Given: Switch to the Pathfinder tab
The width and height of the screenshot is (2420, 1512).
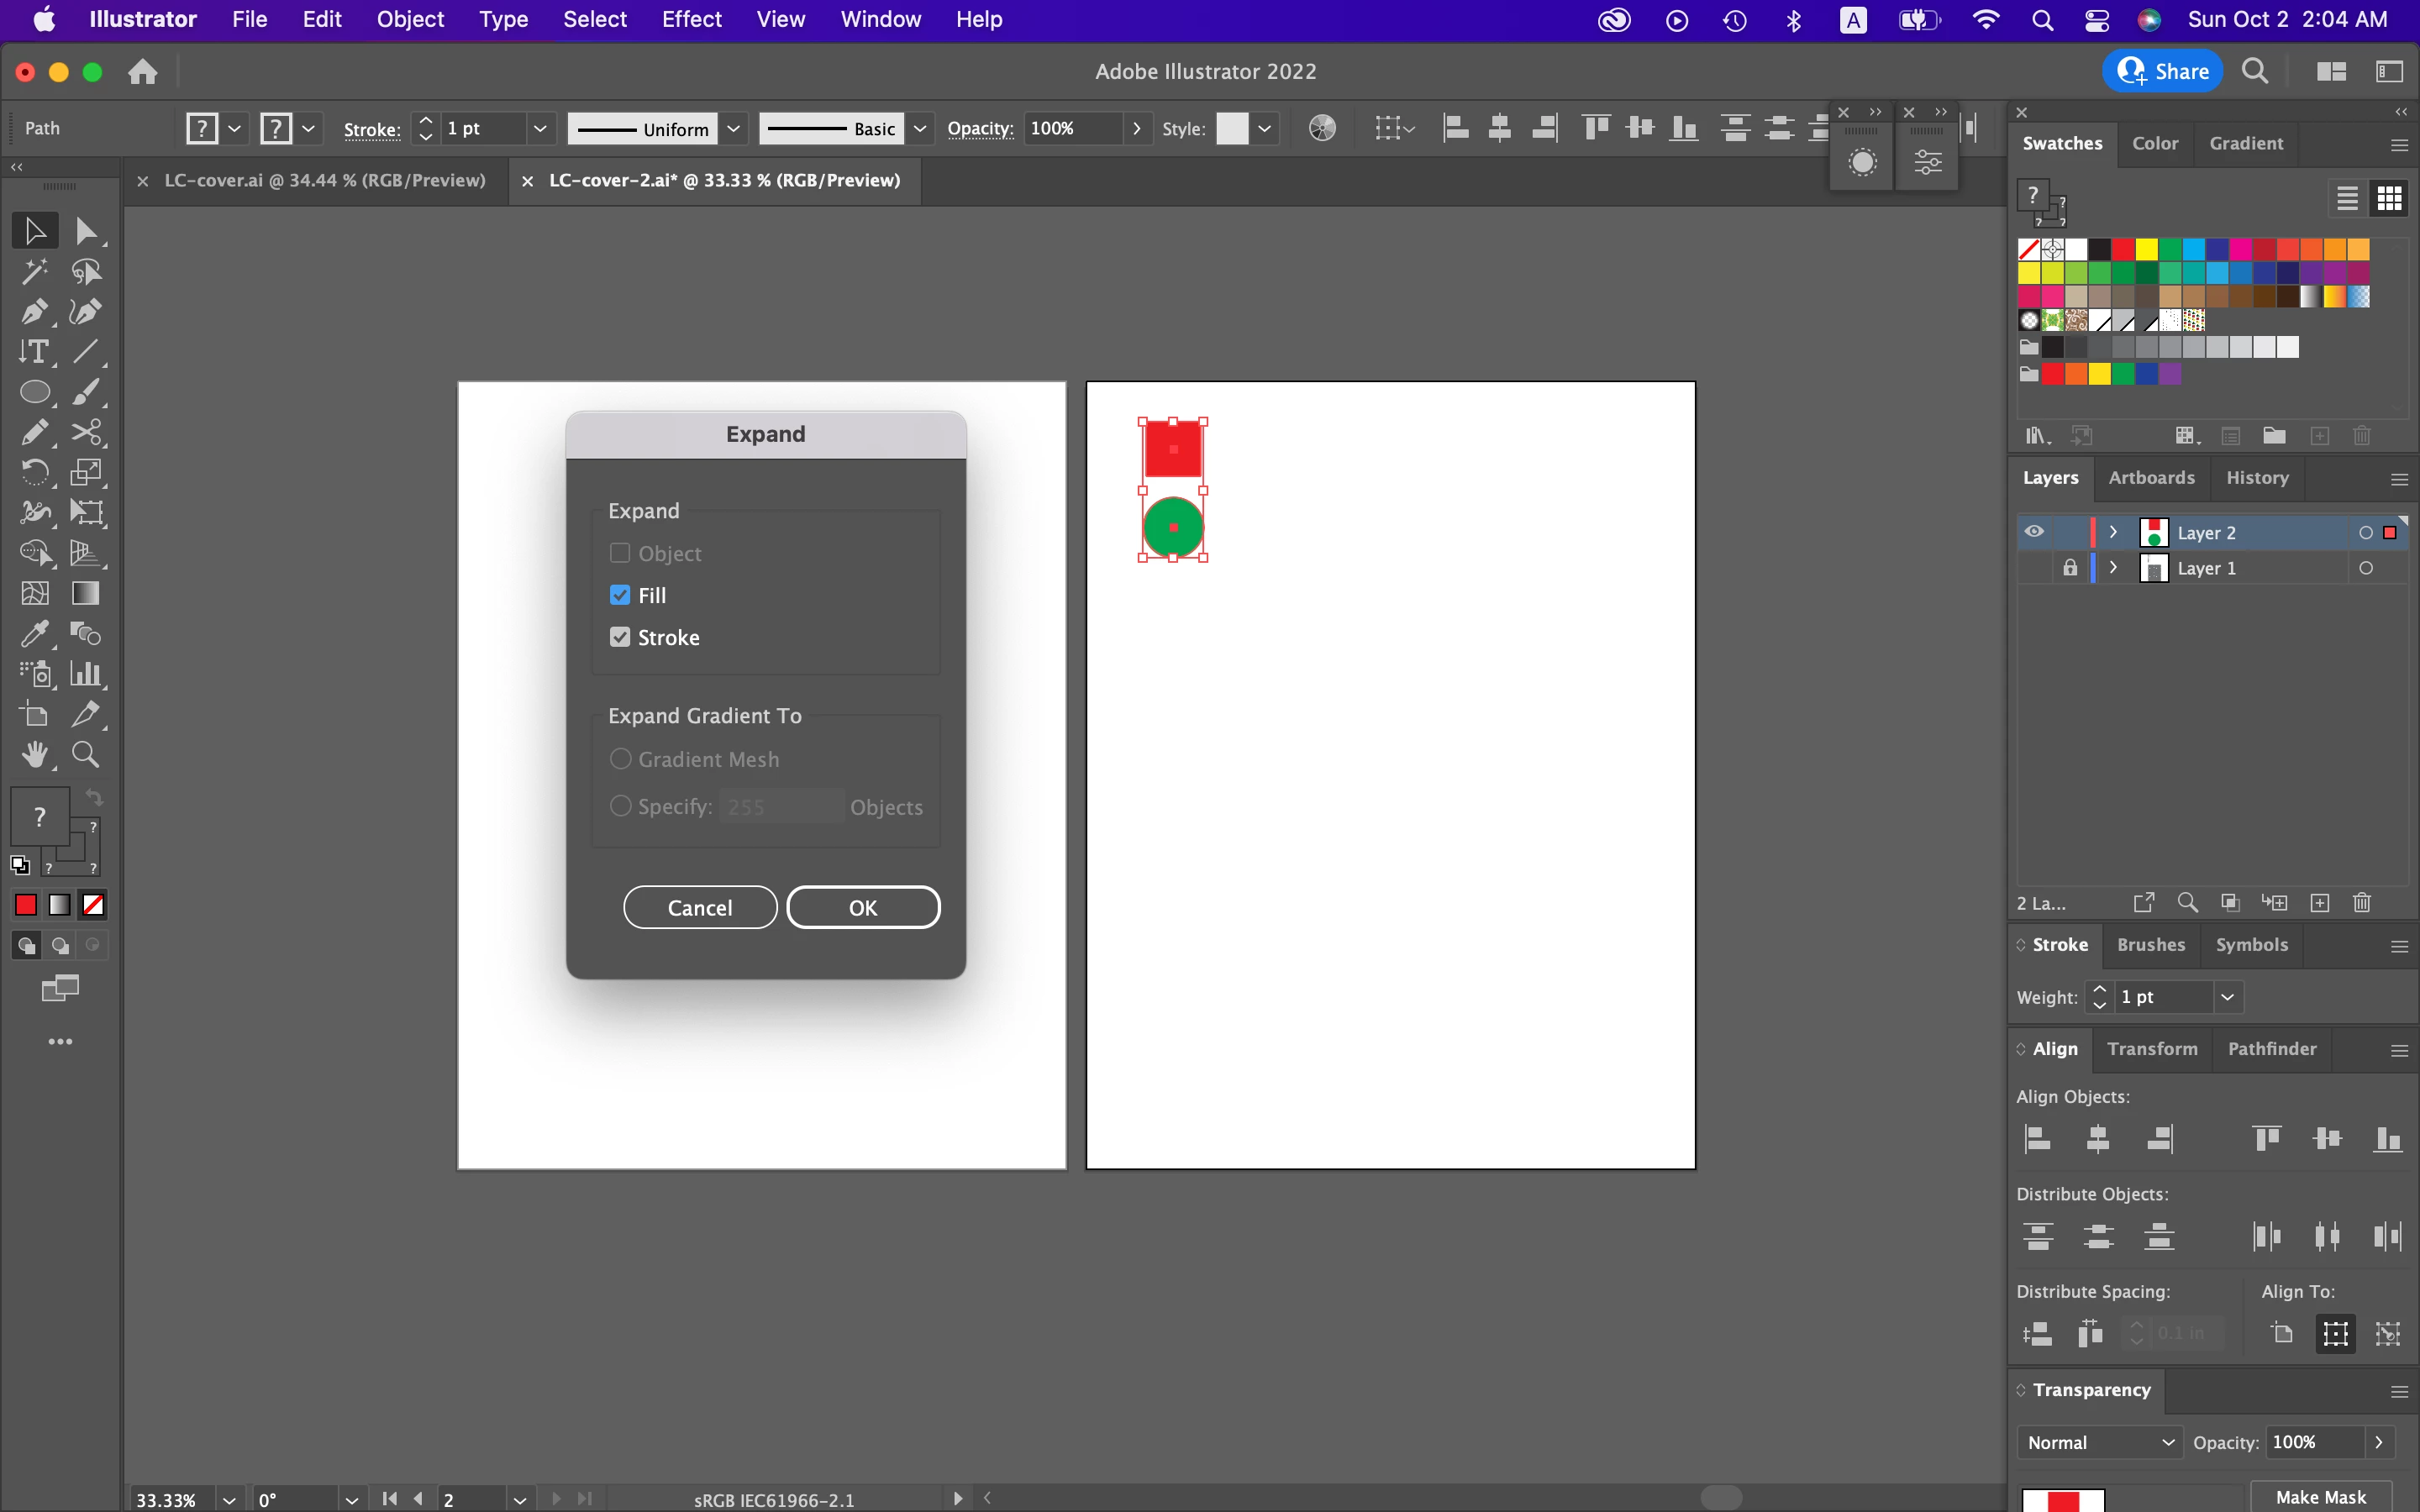Looking at the screenshot, I should [2271, 1048].
